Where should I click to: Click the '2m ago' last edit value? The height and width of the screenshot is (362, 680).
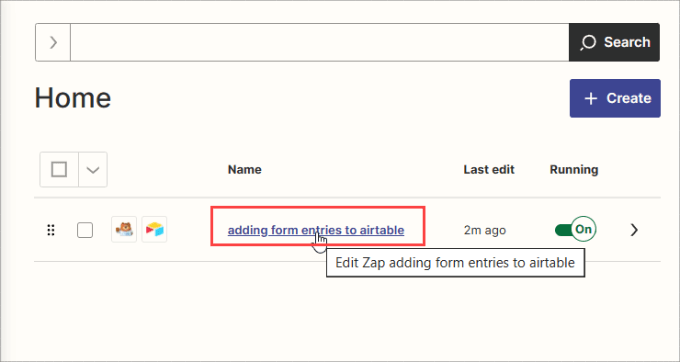(485, 230)
